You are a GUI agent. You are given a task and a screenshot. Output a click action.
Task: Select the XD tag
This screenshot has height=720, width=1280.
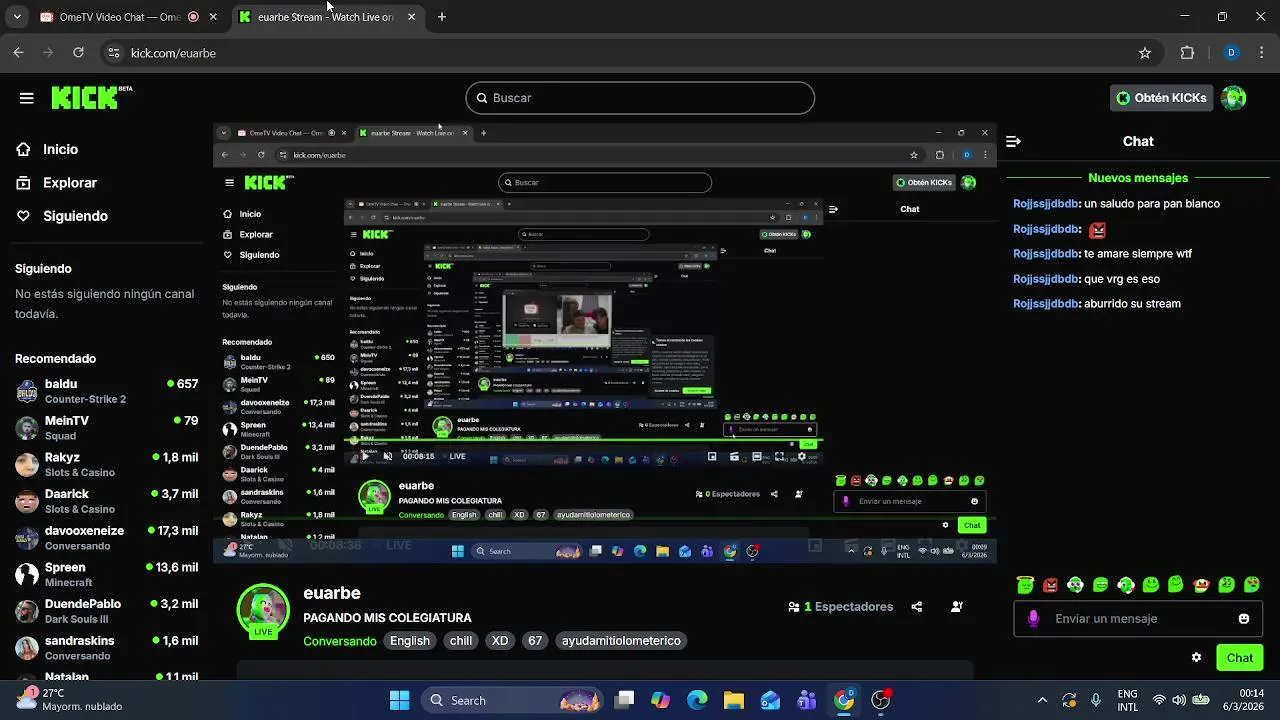(500, 641)
